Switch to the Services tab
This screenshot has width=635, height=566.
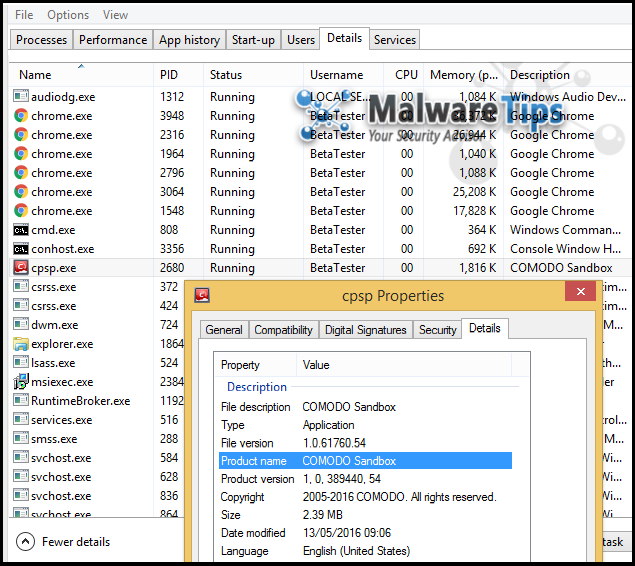tap(395, 40)
